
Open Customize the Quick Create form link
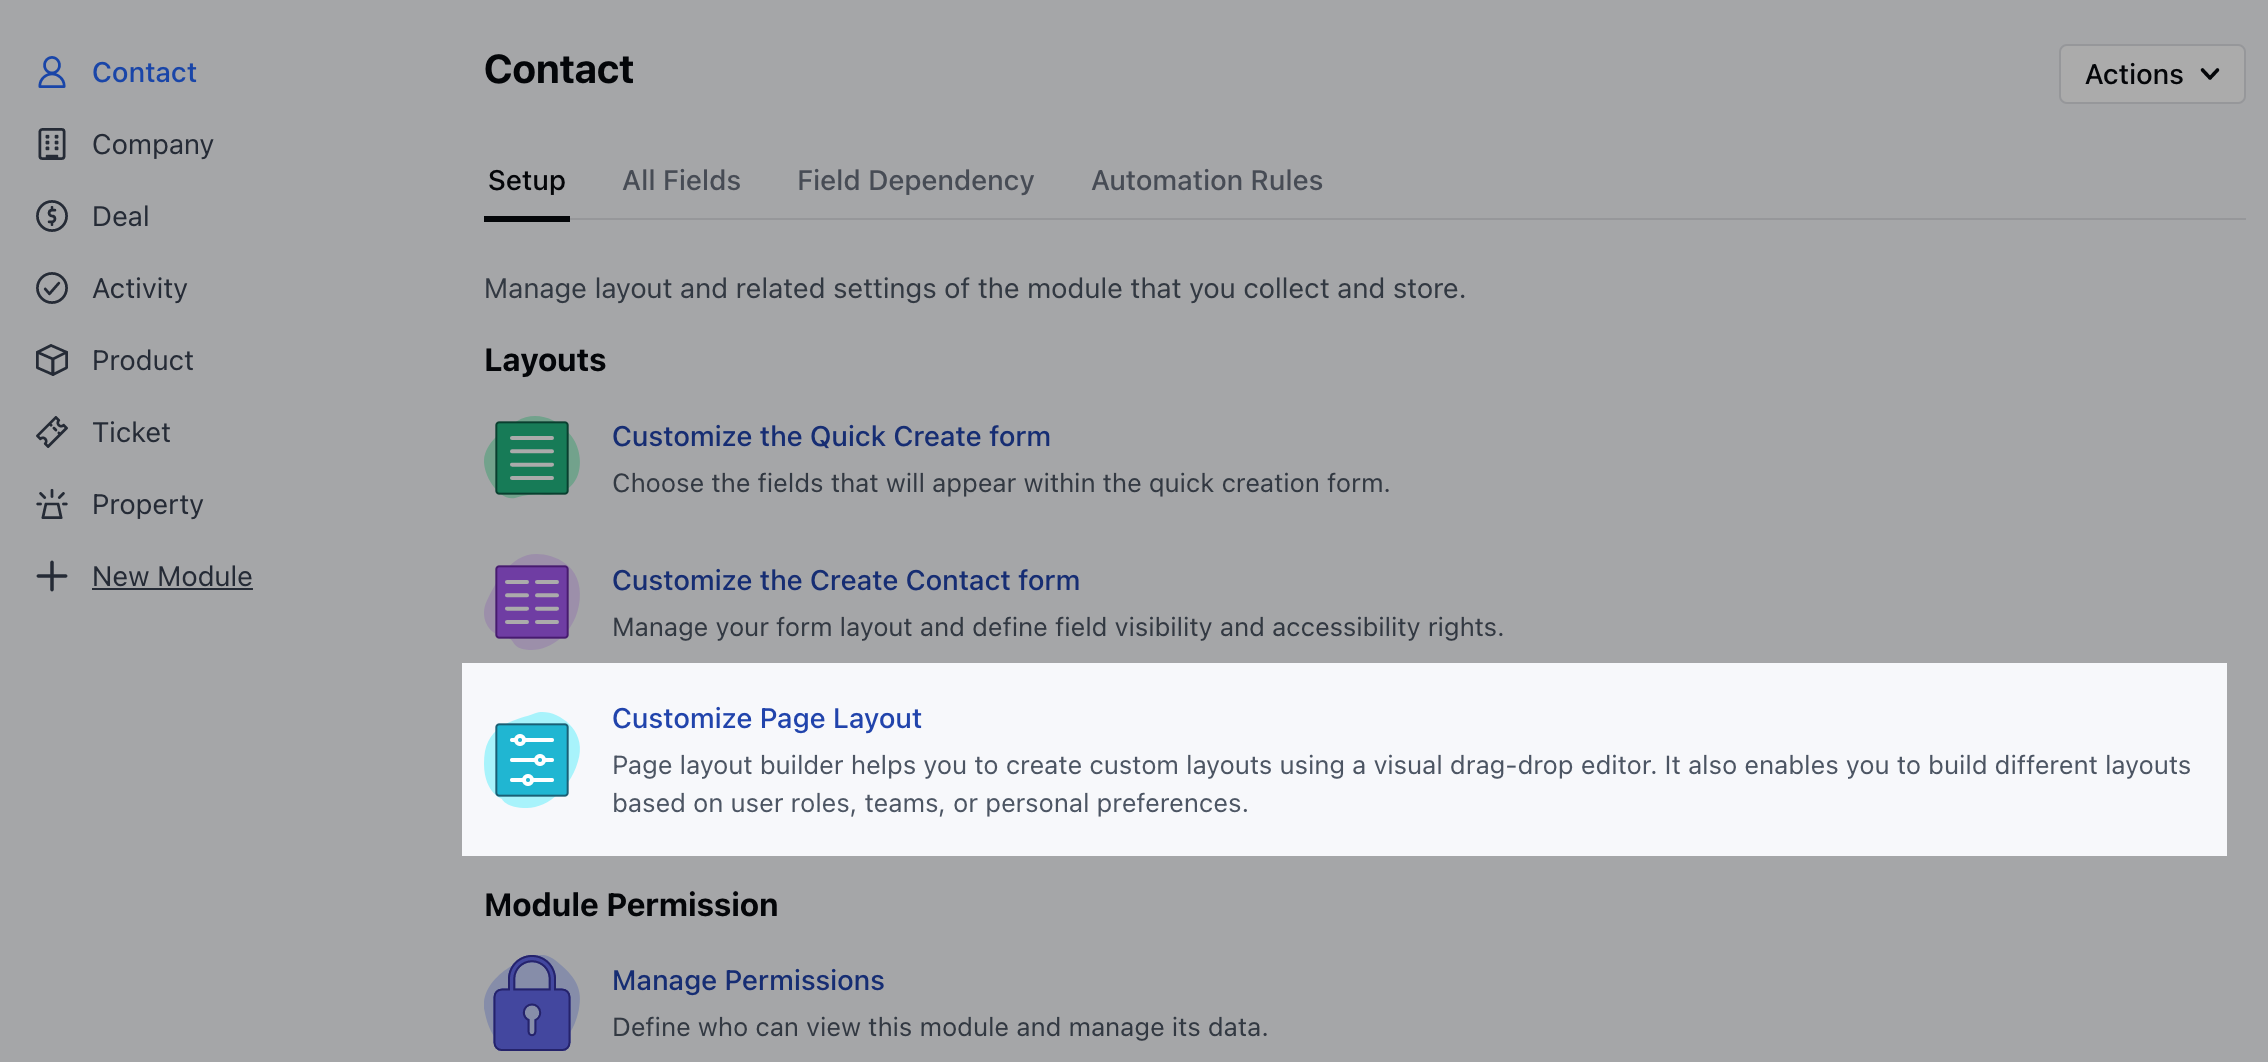point(831,436)
